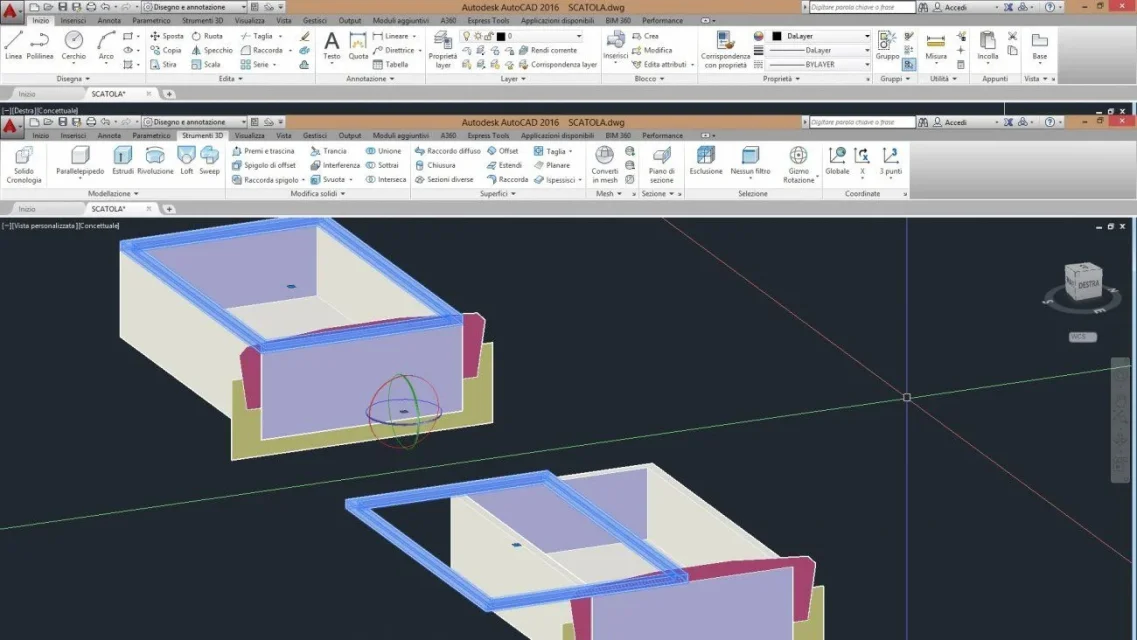The height and width of the screenshot is (640, 1137).
Task: Expand the Disegna panel in upper ribbon
Action: (x=73, y=79)
